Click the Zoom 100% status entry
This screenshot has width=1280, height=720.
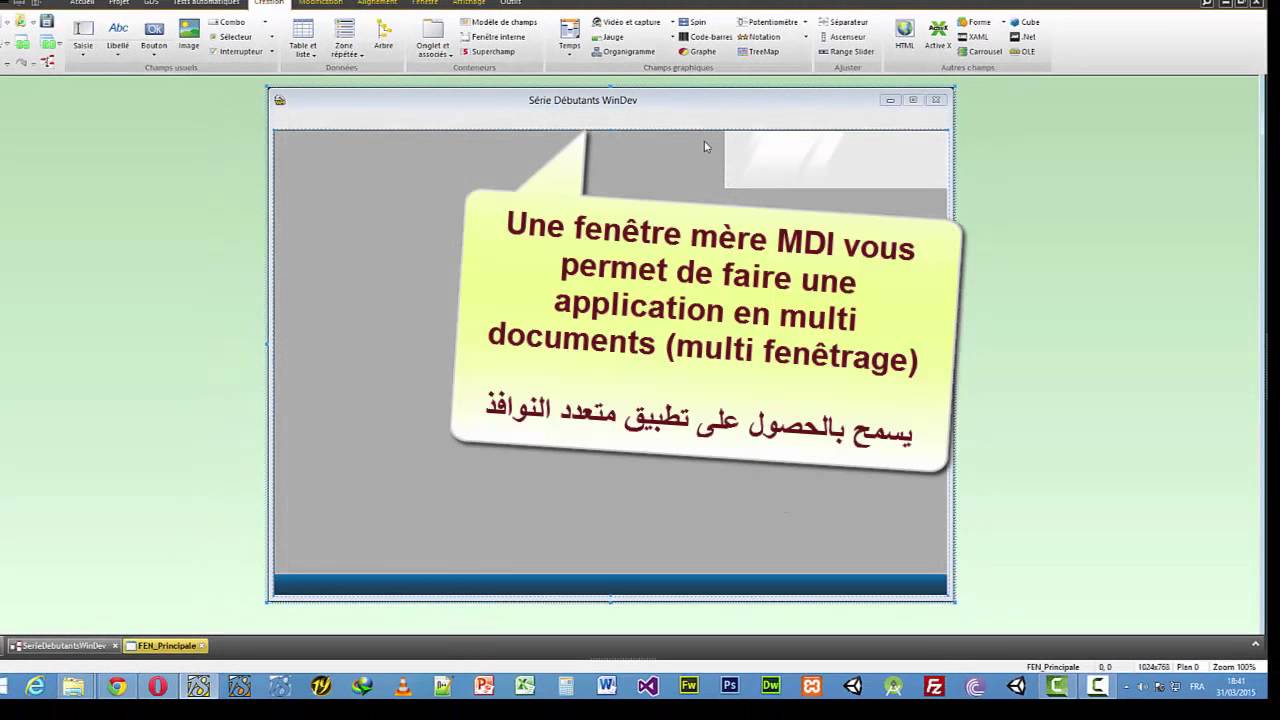click(x=1233, y=667)
